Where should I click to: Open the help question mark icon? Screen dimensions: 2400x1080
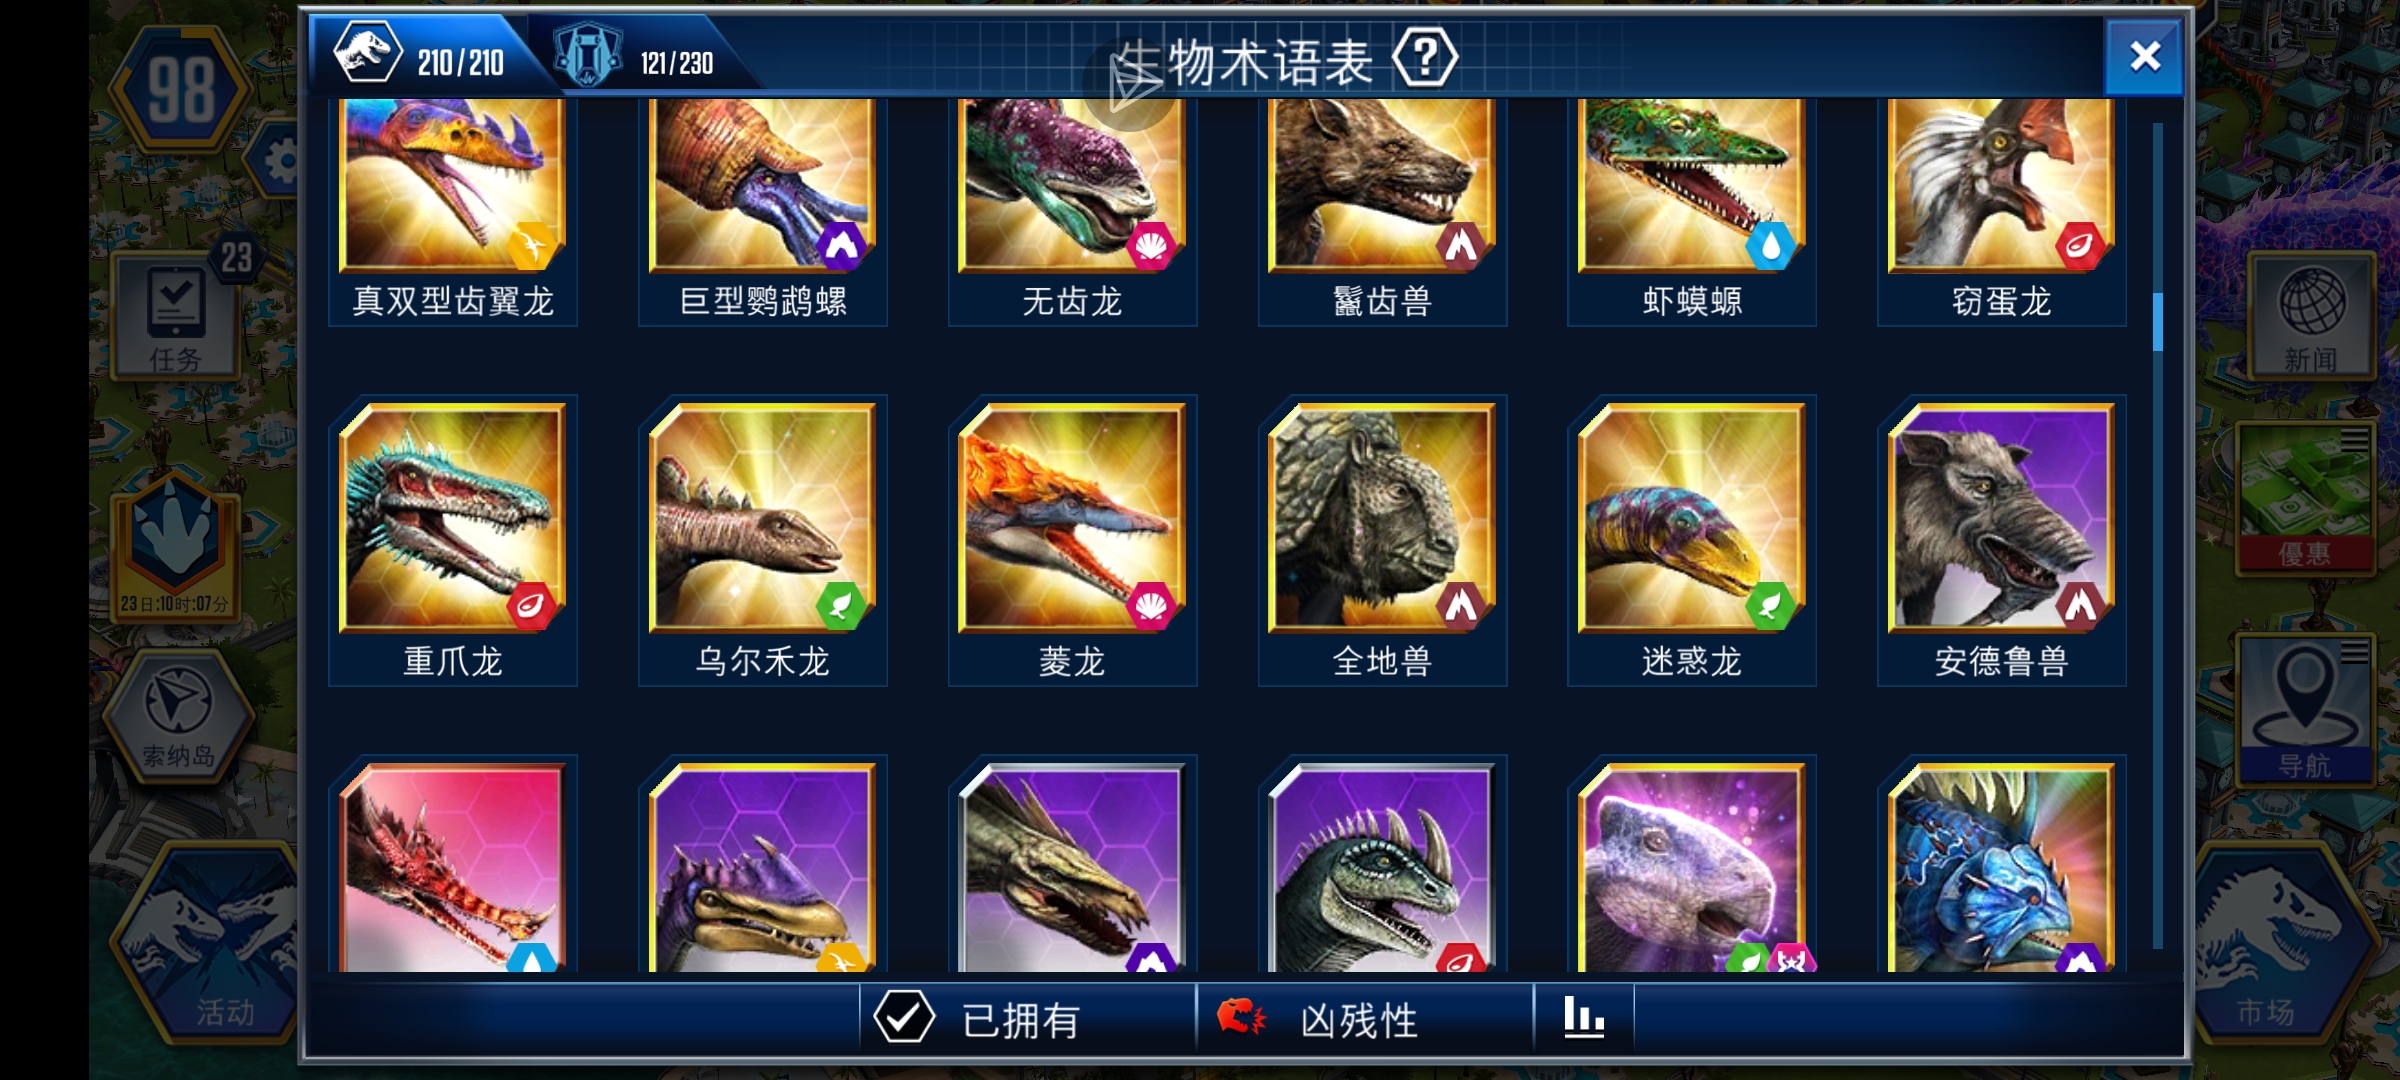click(1425, 59)
